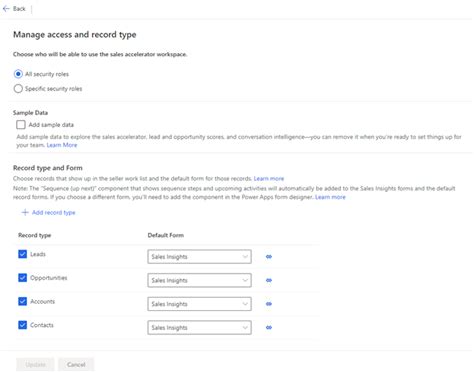Uncheck the Opportunities record type
The height and width of the screenshot is (373, 474).
click(22, 278)
